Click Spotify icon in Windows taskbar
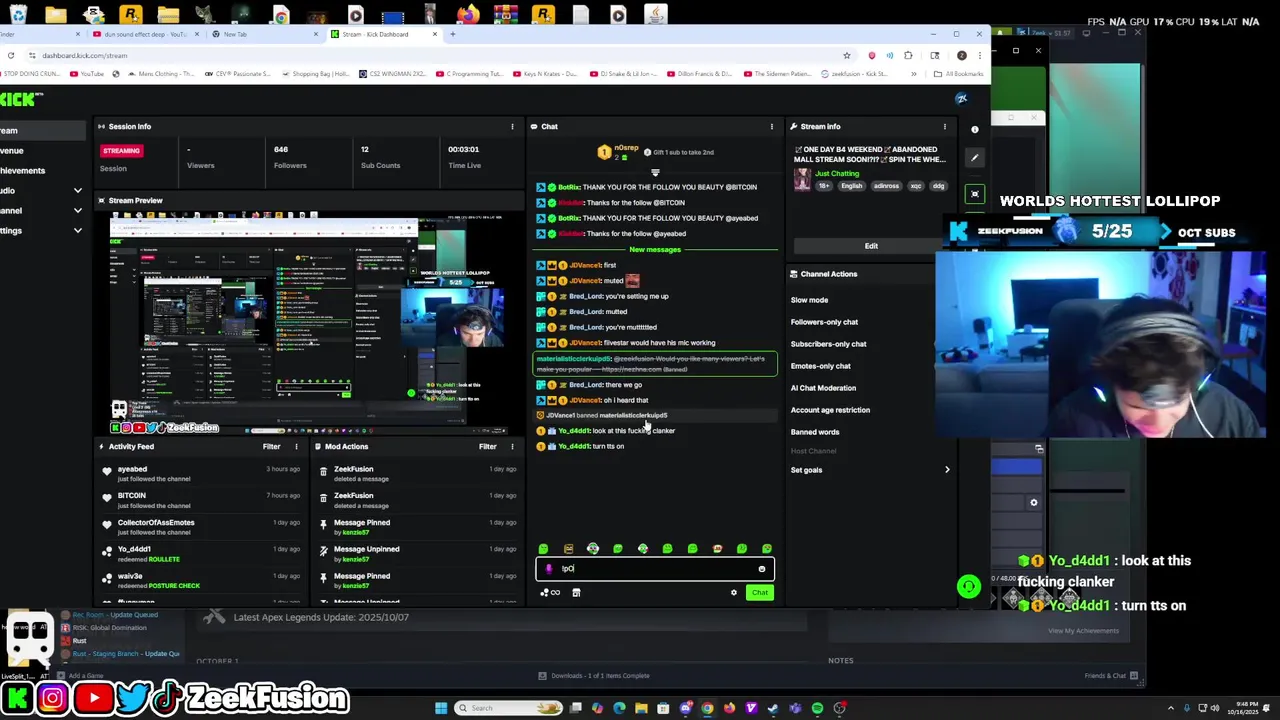Viewport: 1280px width, 720px height. [x=817, y=708]
